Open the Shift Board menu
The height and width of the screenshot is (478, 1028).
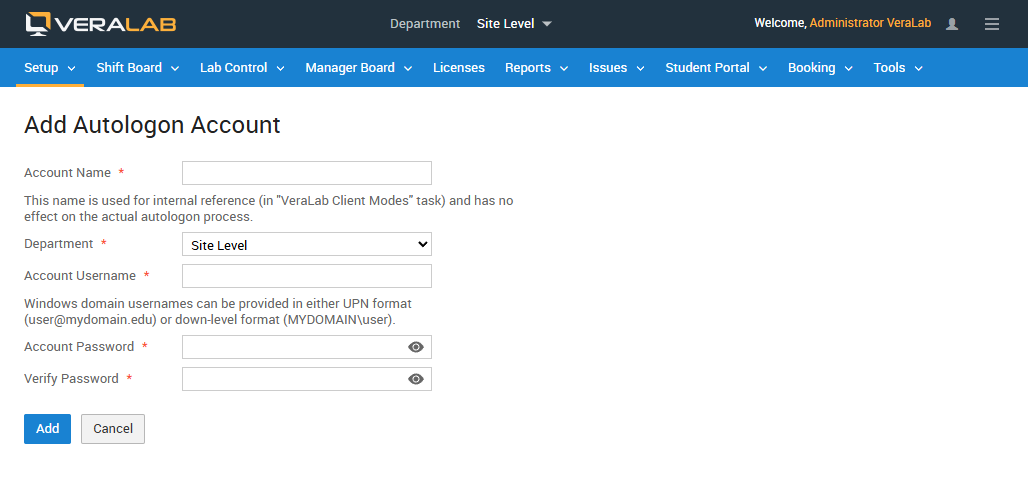click(x=138, y=68)
